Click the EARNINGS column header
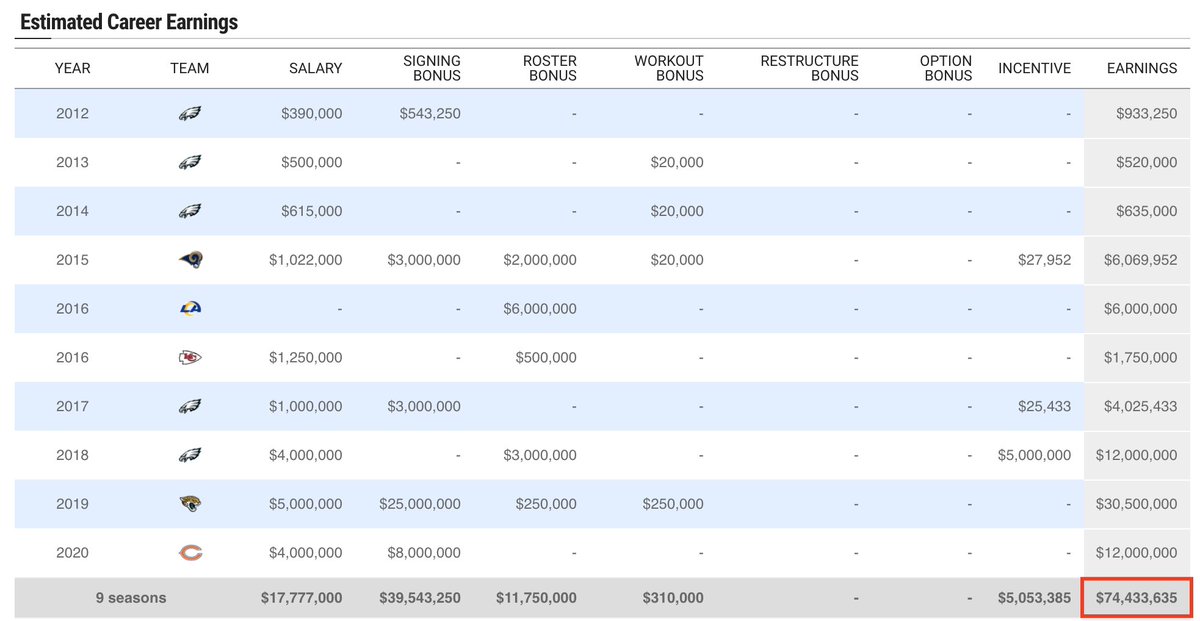Image resolution: width=1200 pixels, height=621 pixels. [1142, 68]
